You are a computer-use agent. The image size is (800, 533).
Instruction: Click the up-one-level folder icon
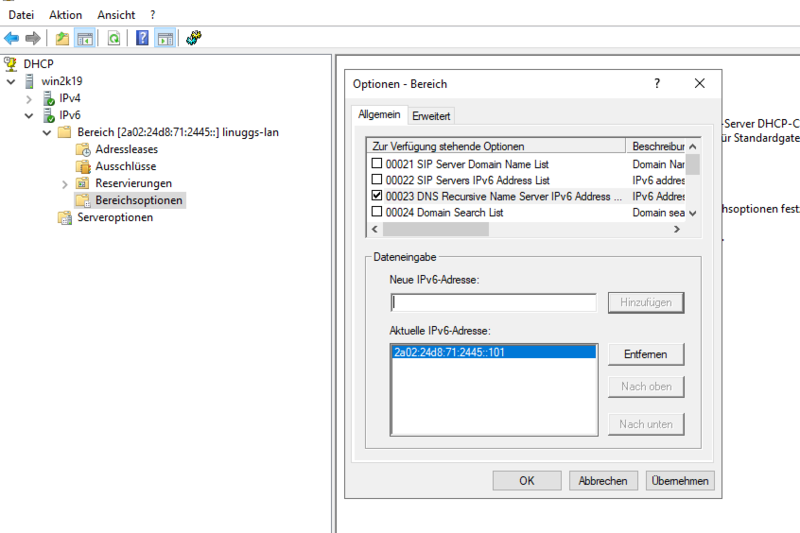(62, 38)
